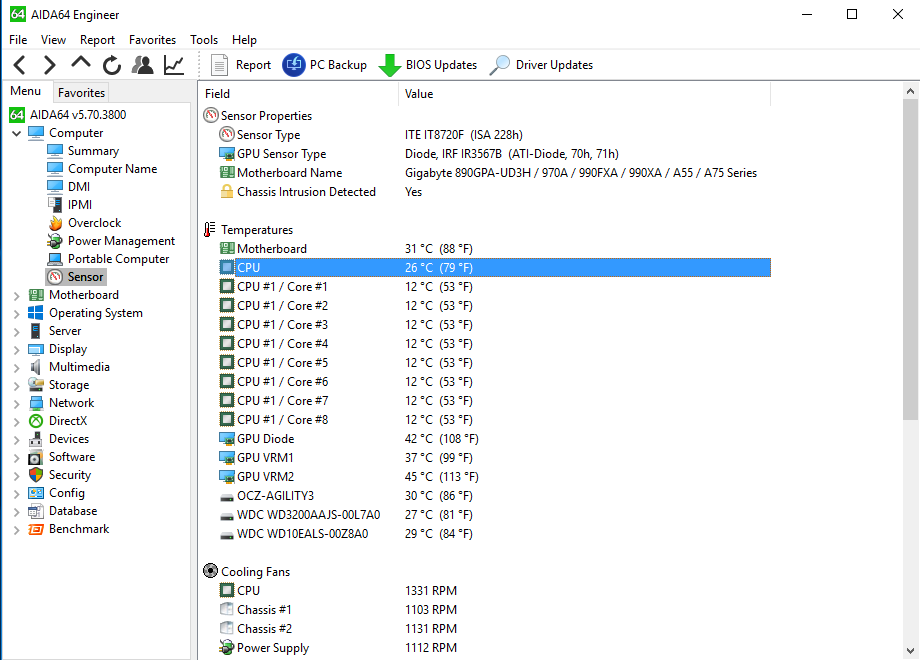Image resolution: width=920 pixels, height=660 pixels.
Task: Open the Report menu
Action: click(97, 40)
